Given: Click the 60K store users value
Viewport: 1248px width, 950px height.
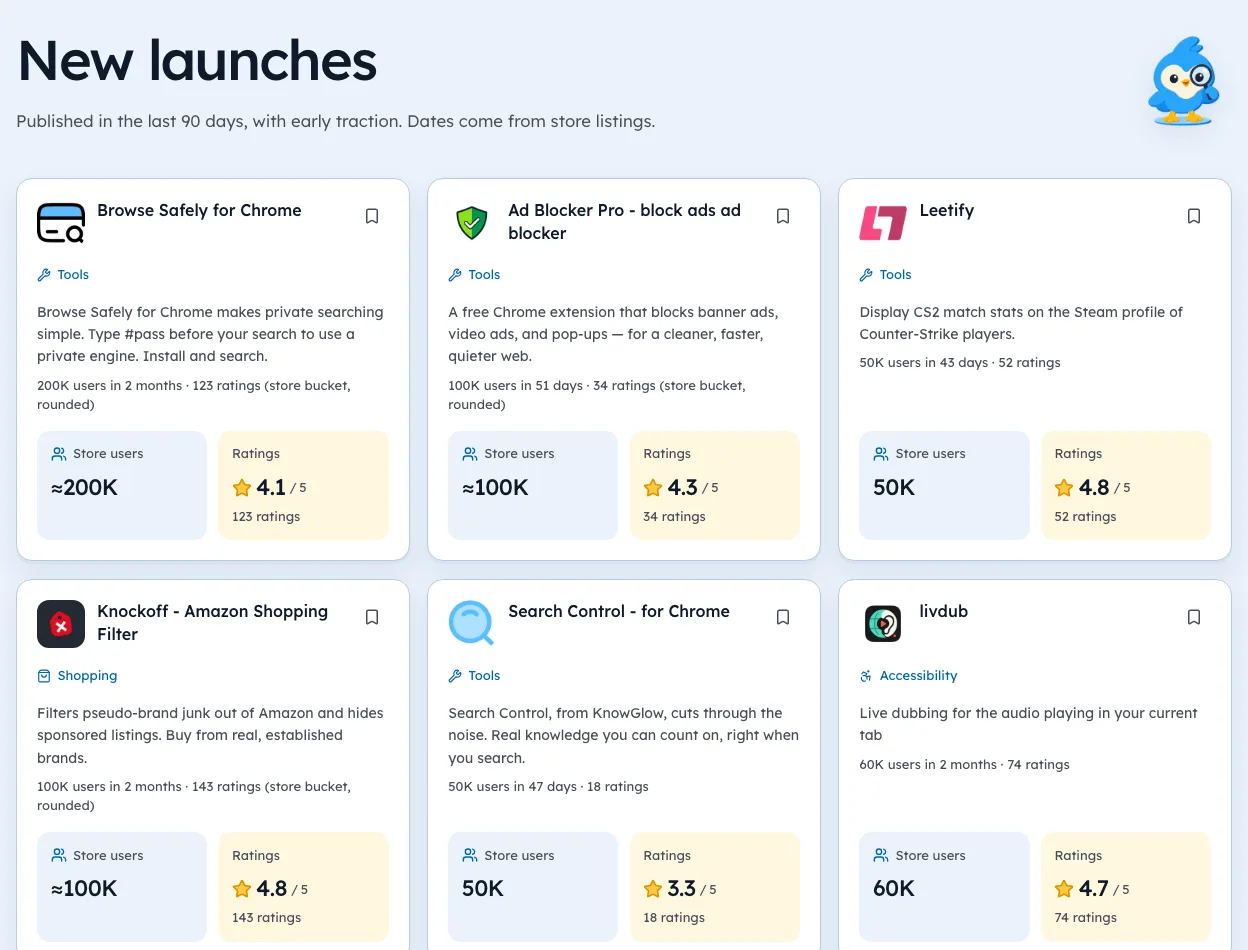Looking at the screenshot, I should click(894, 889).
